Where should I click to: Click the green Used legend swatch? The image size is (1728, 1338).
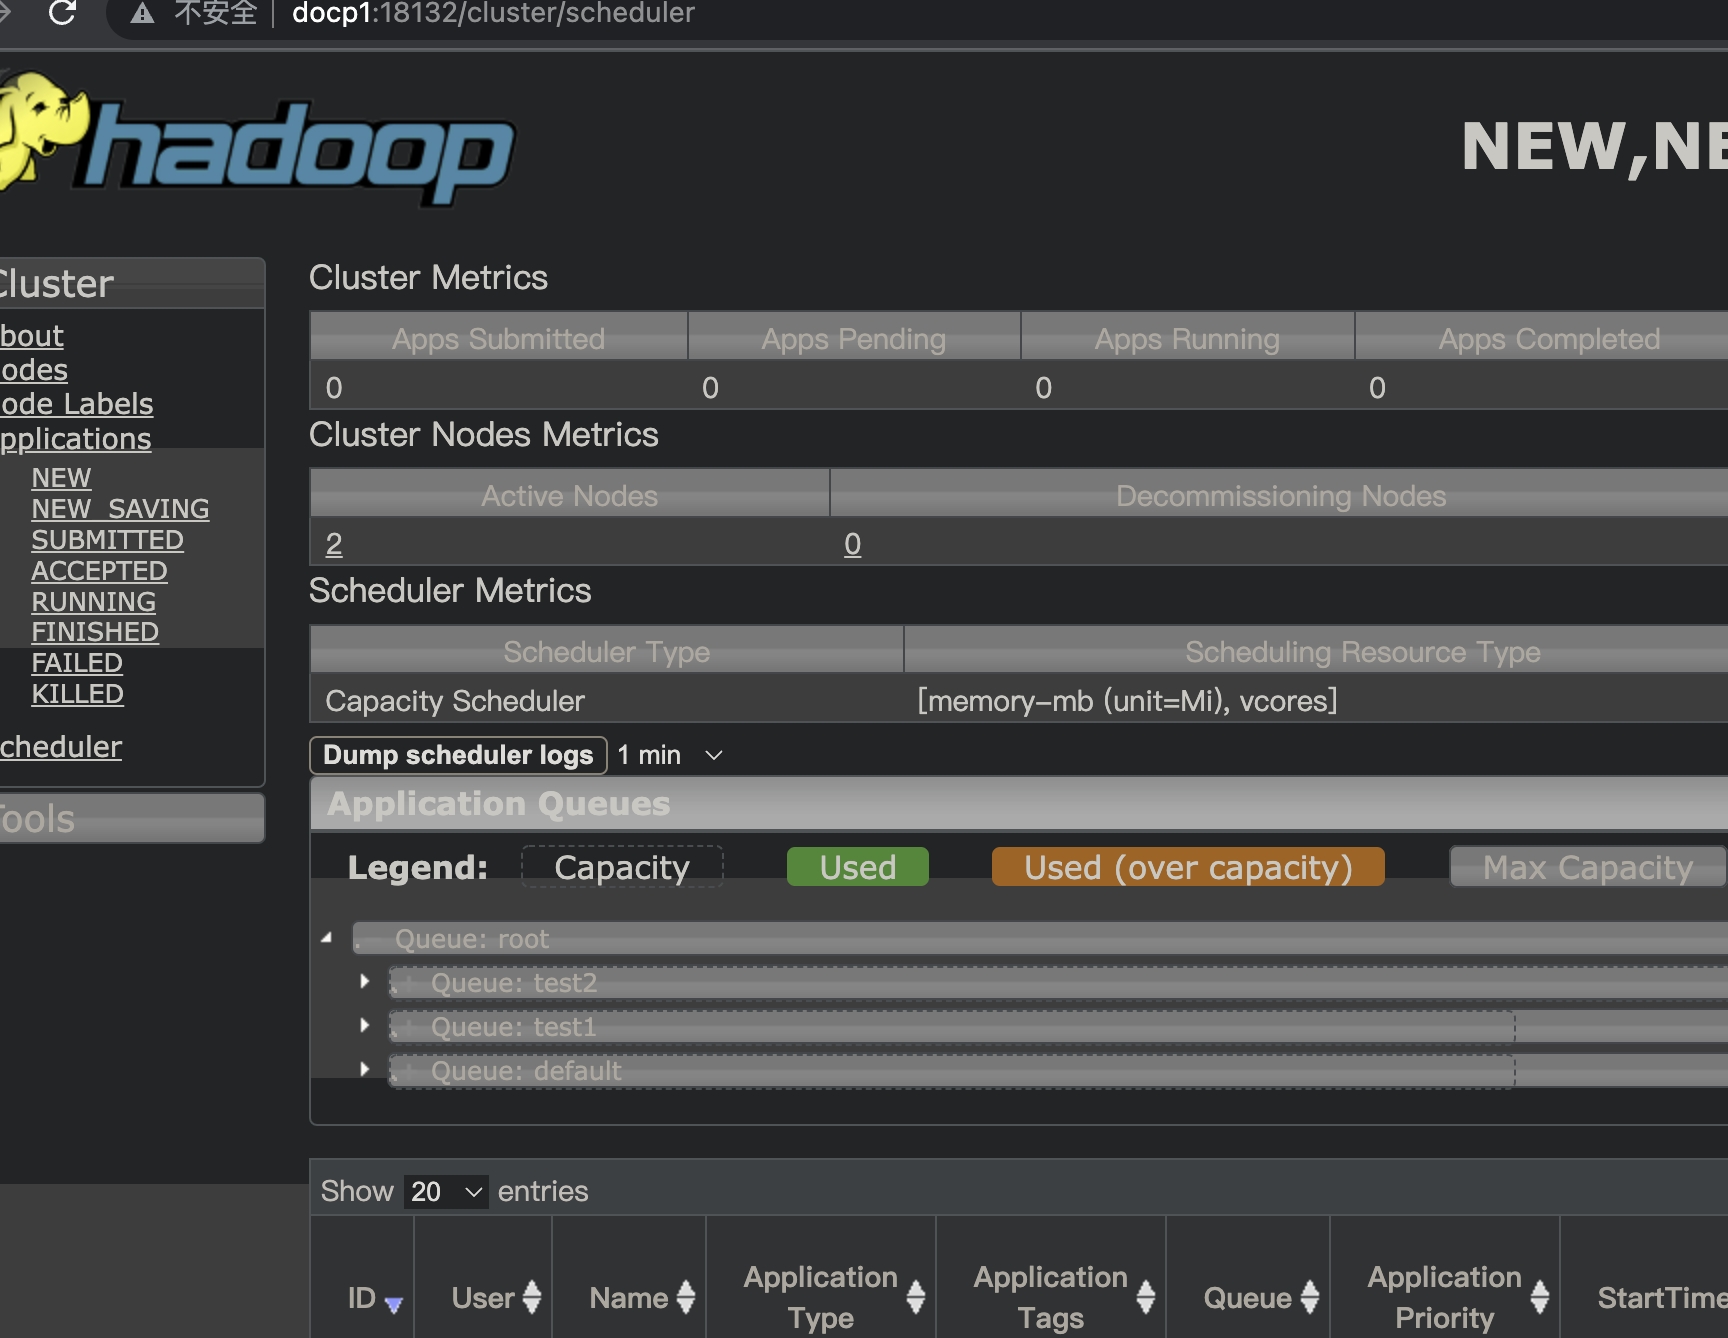[858, 867]
